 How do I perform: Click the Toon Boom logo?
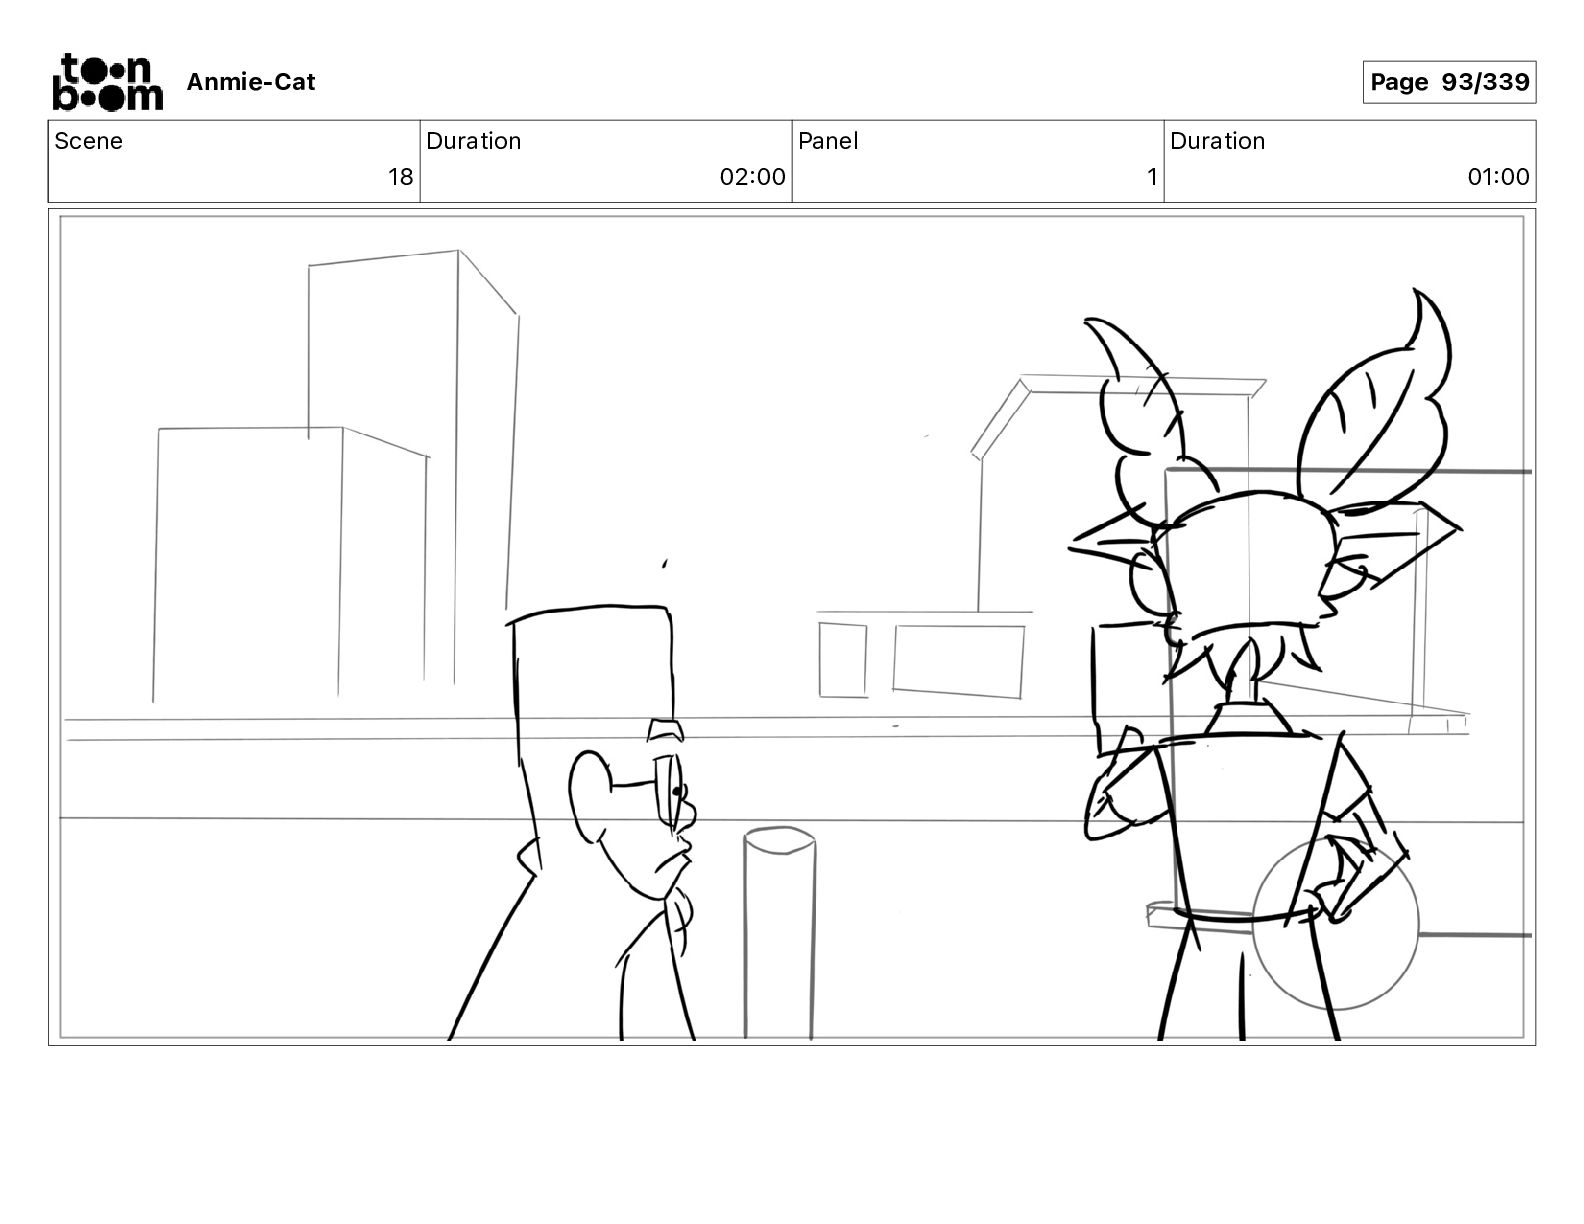pyautogui.click(x=107, y=82)
